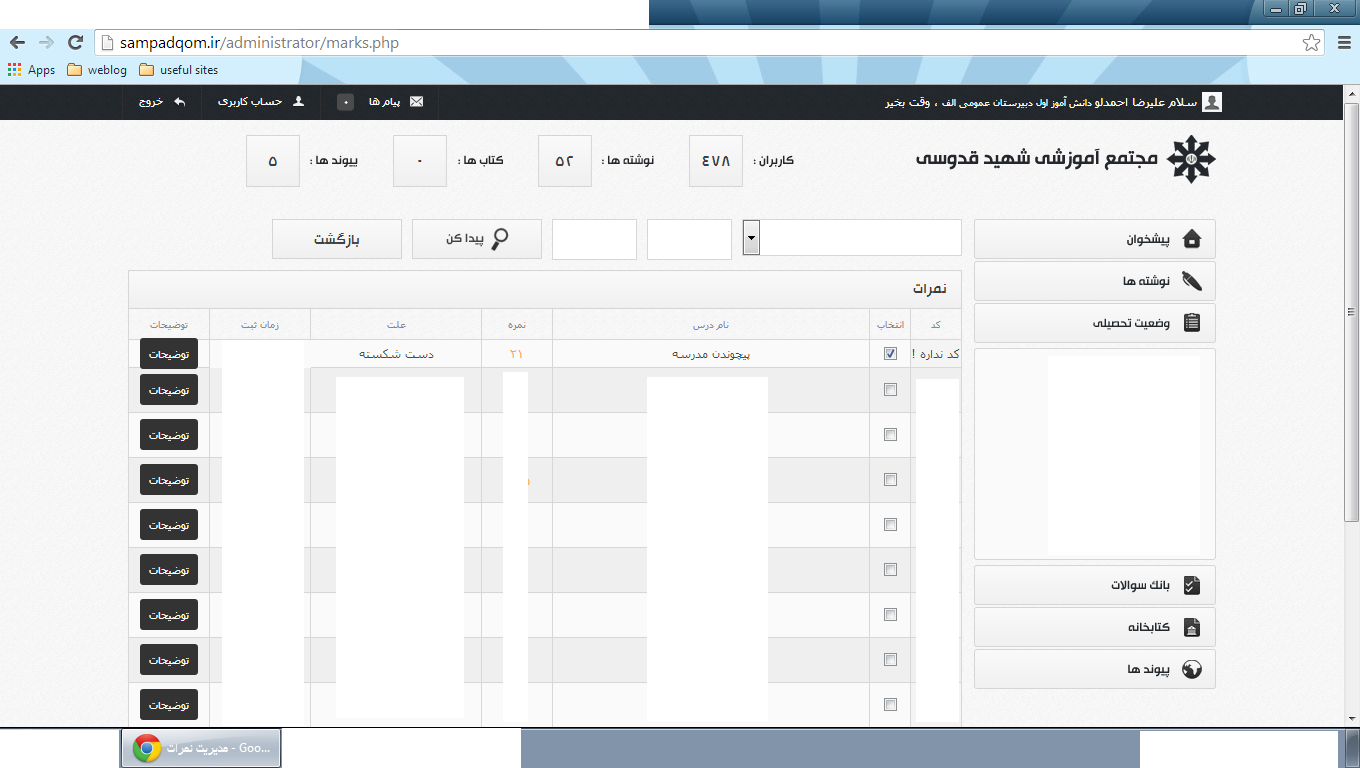Click خروج to log out
The image size is (1360, 768).
pyautogui.click(x=162, y=102)
